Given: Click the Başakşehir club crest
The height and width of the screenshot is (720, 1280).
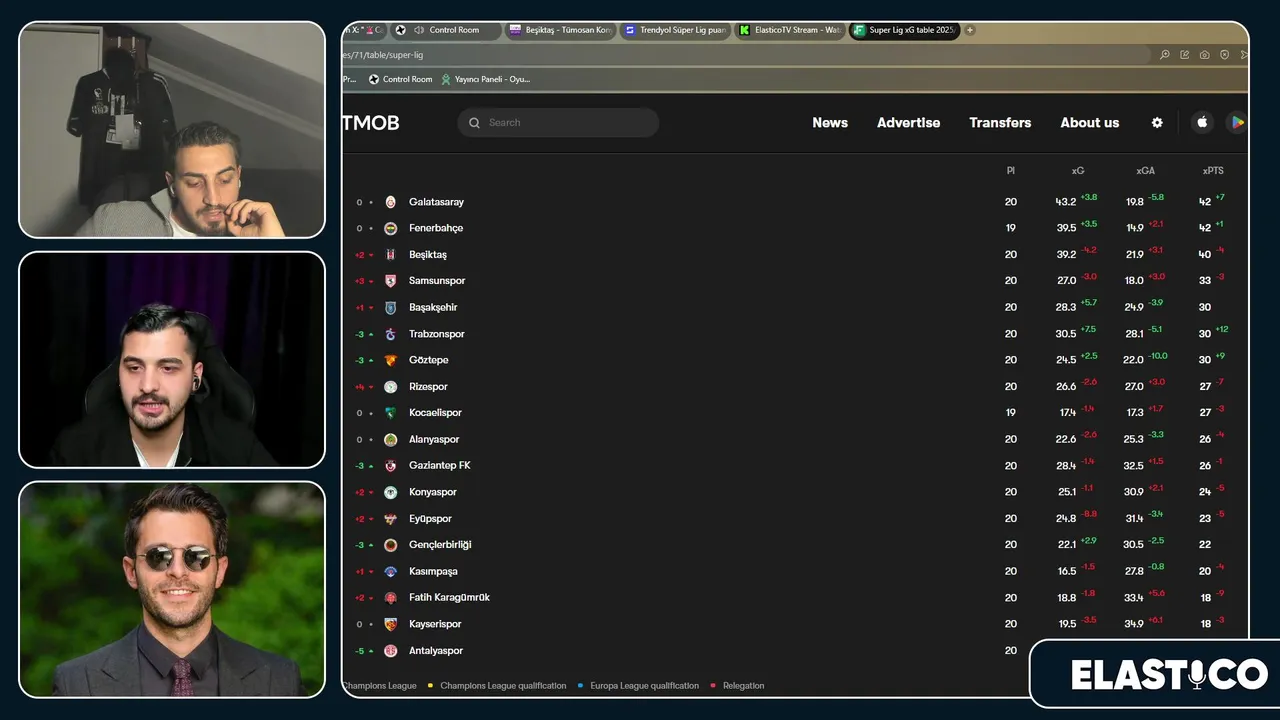Looking at the screenshot, I should point(391,307).
